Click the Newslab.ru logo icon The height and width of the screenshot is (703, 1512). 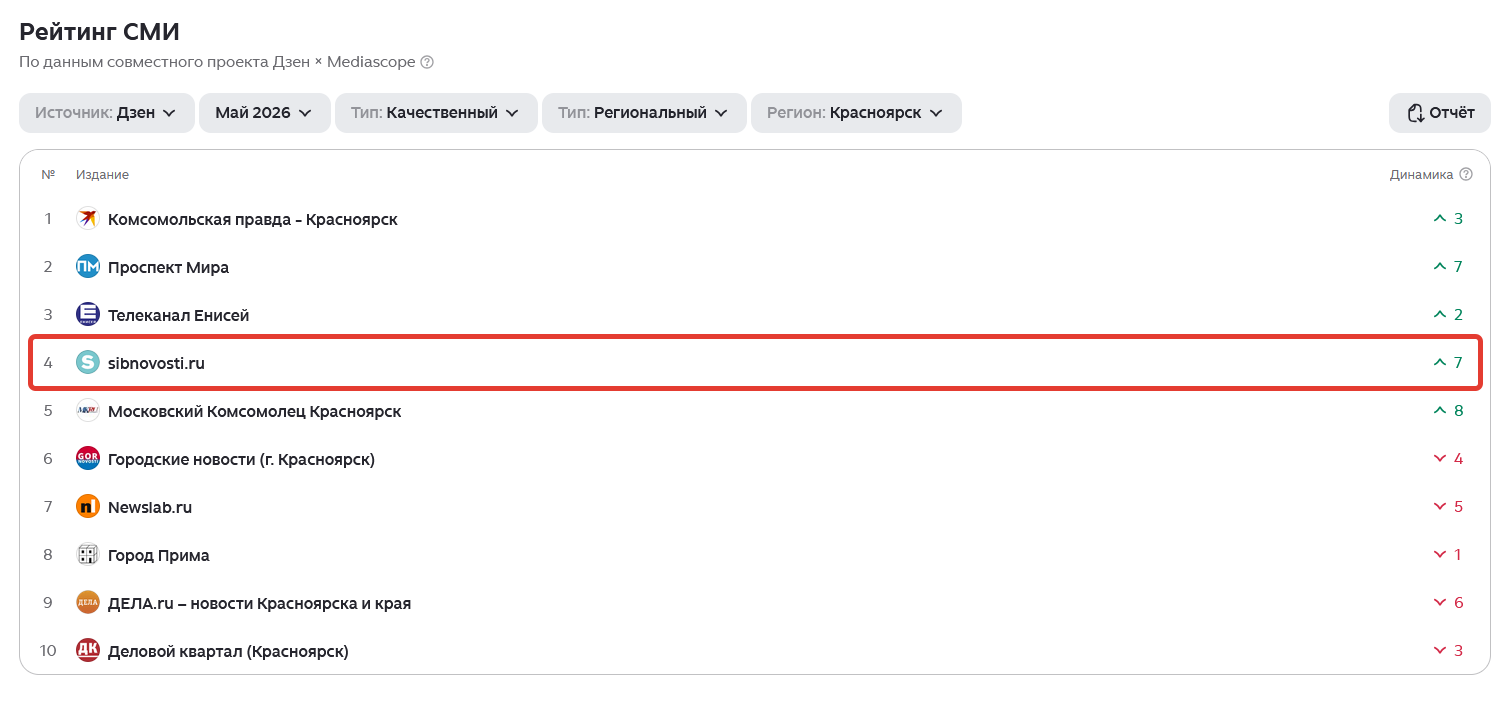tap(88, 507)
